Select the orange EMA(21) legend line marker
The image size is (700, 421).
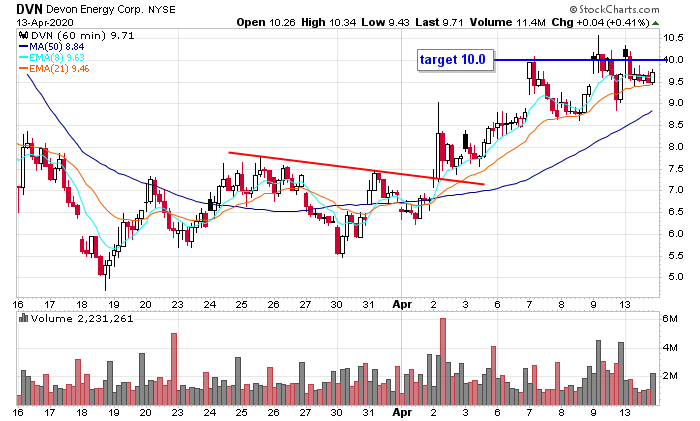coord(23,68)
